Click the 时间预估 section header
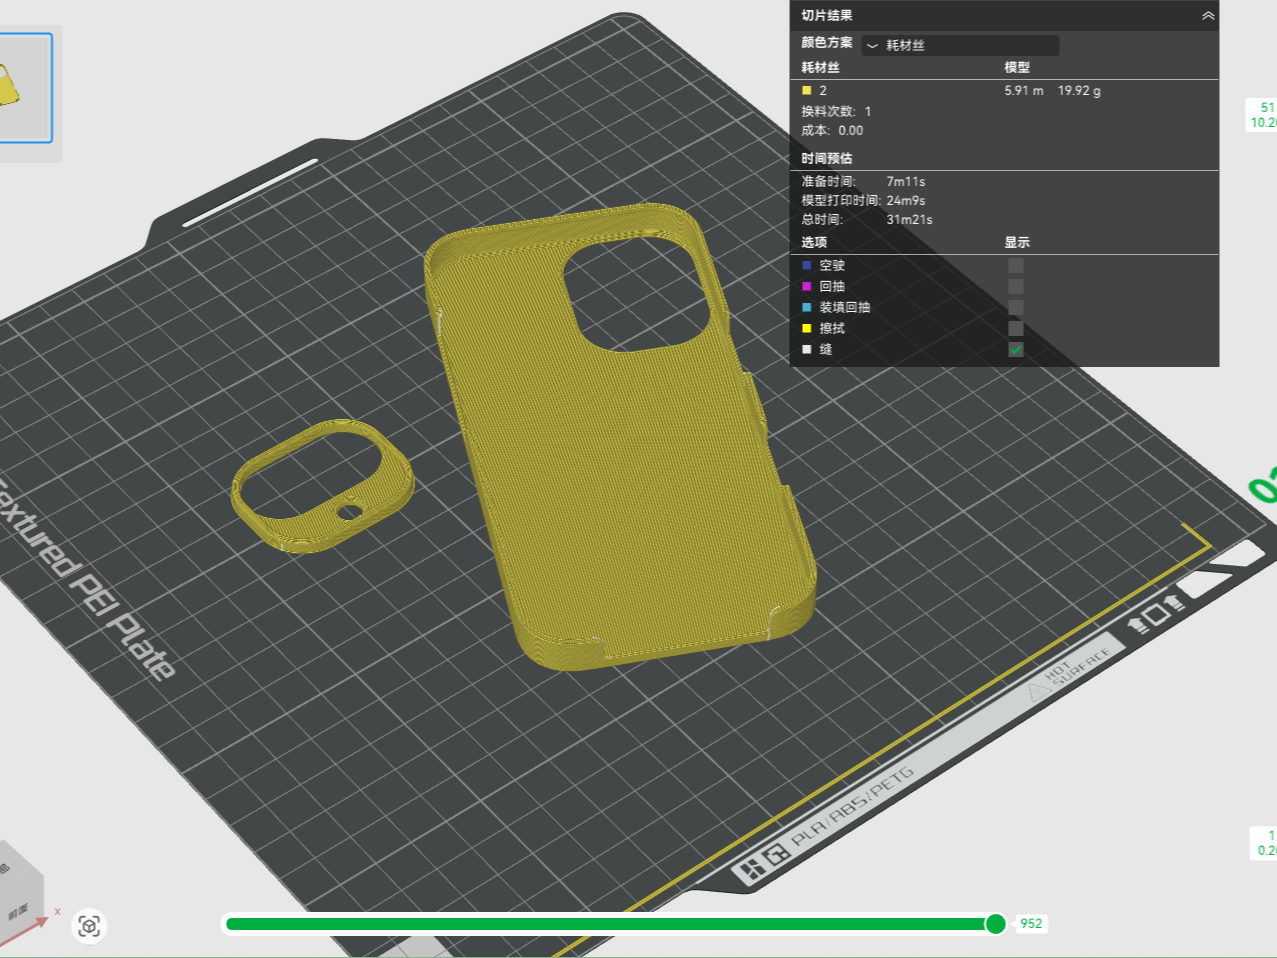This screenshot has width=1277, height=958. 826,158
